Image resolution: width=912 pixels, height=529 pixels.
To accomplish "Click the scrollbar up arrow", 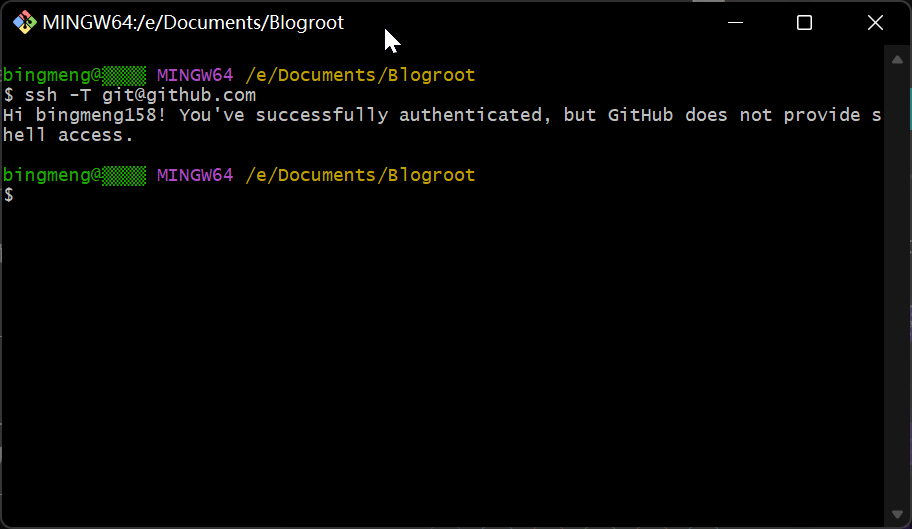I will click(x=897, y=59).
